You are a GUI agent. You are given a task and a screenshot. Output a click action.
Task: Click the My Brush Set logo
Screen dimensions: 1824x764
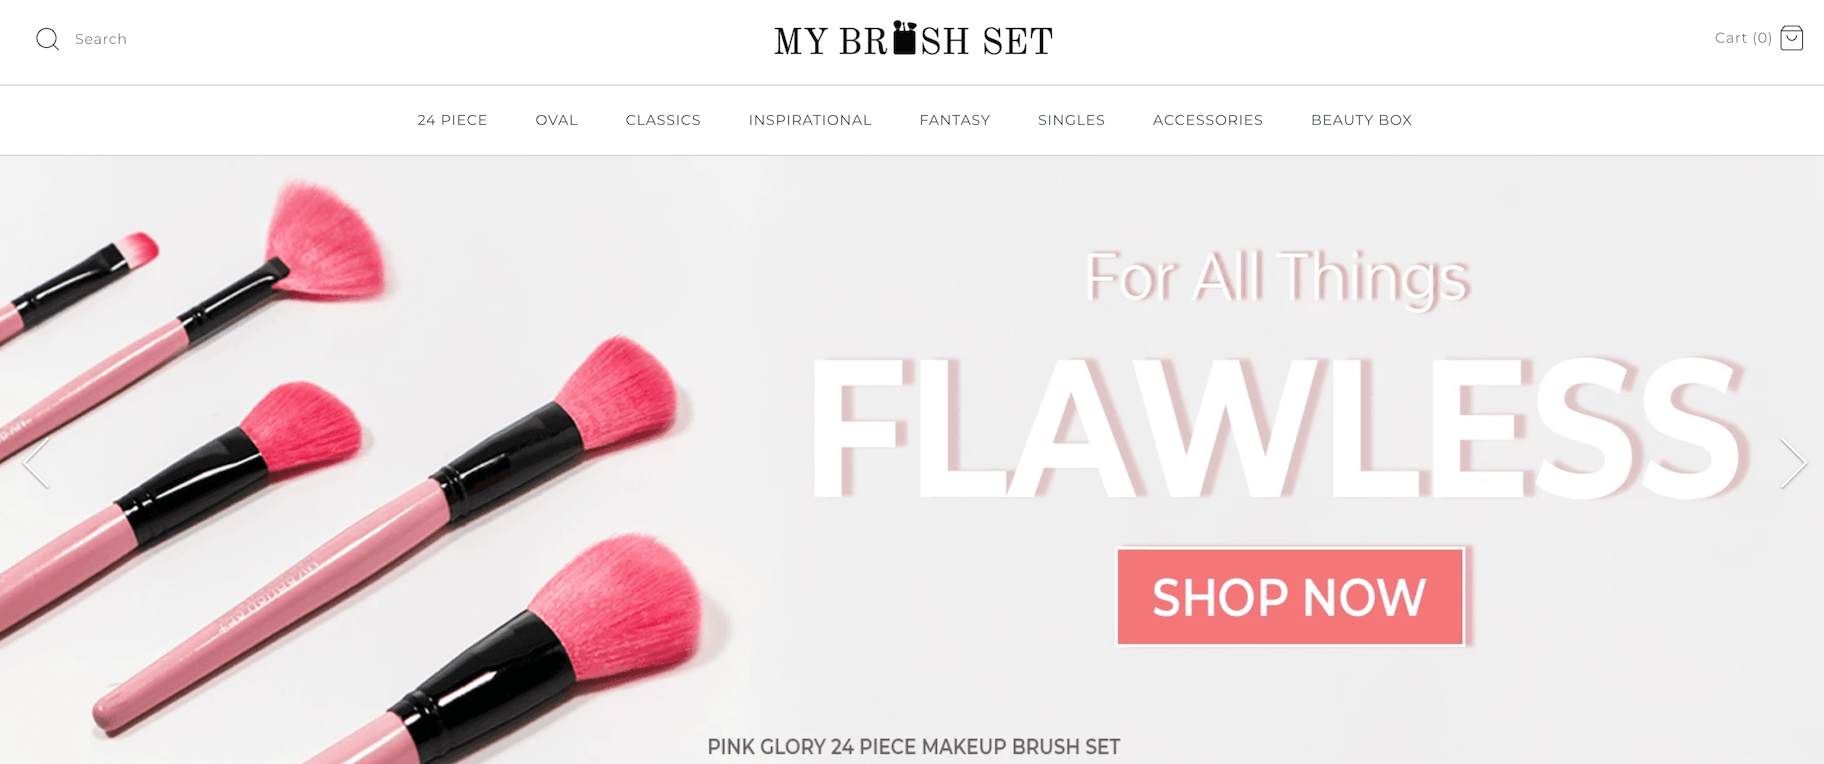click(913, 39)
